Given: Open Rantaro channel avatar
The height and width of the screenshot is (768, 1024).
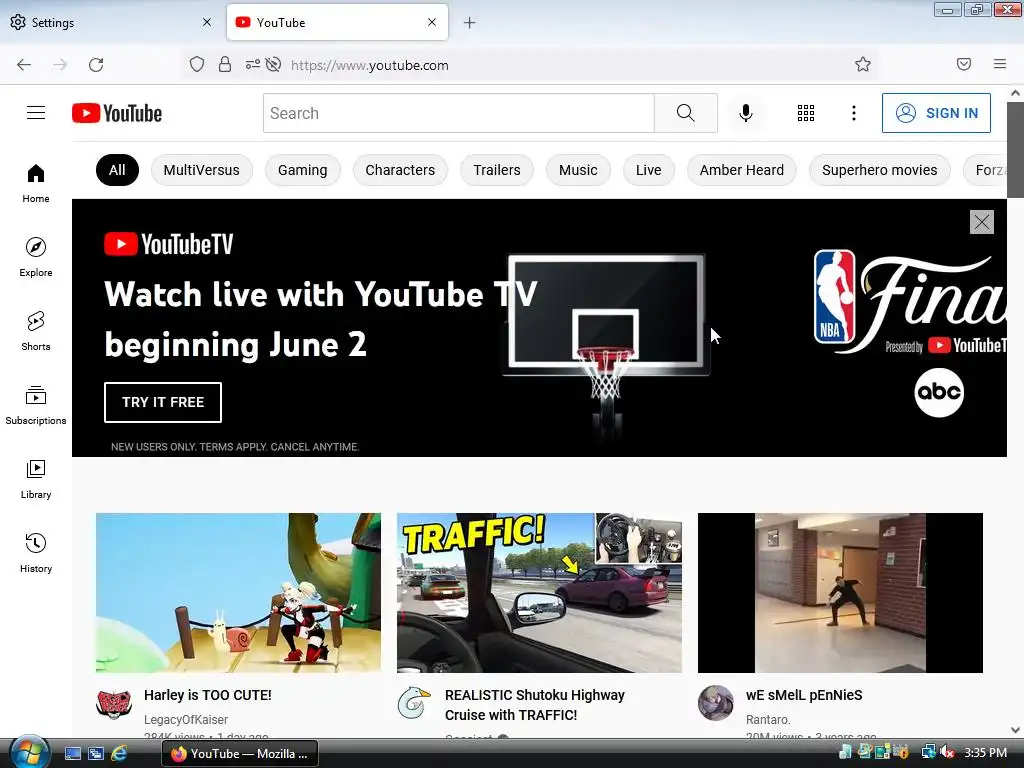Looking at the screenshot, I should pos(716,703).
